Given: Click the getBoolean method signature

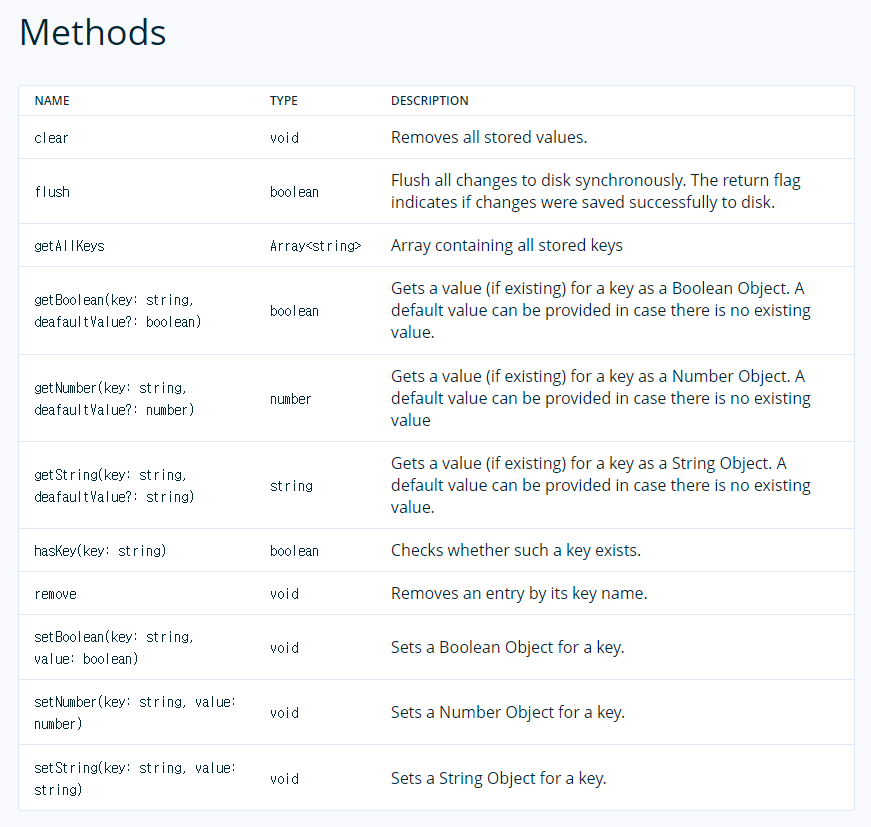Looking at the screenshot, I should tap(118, 310).
